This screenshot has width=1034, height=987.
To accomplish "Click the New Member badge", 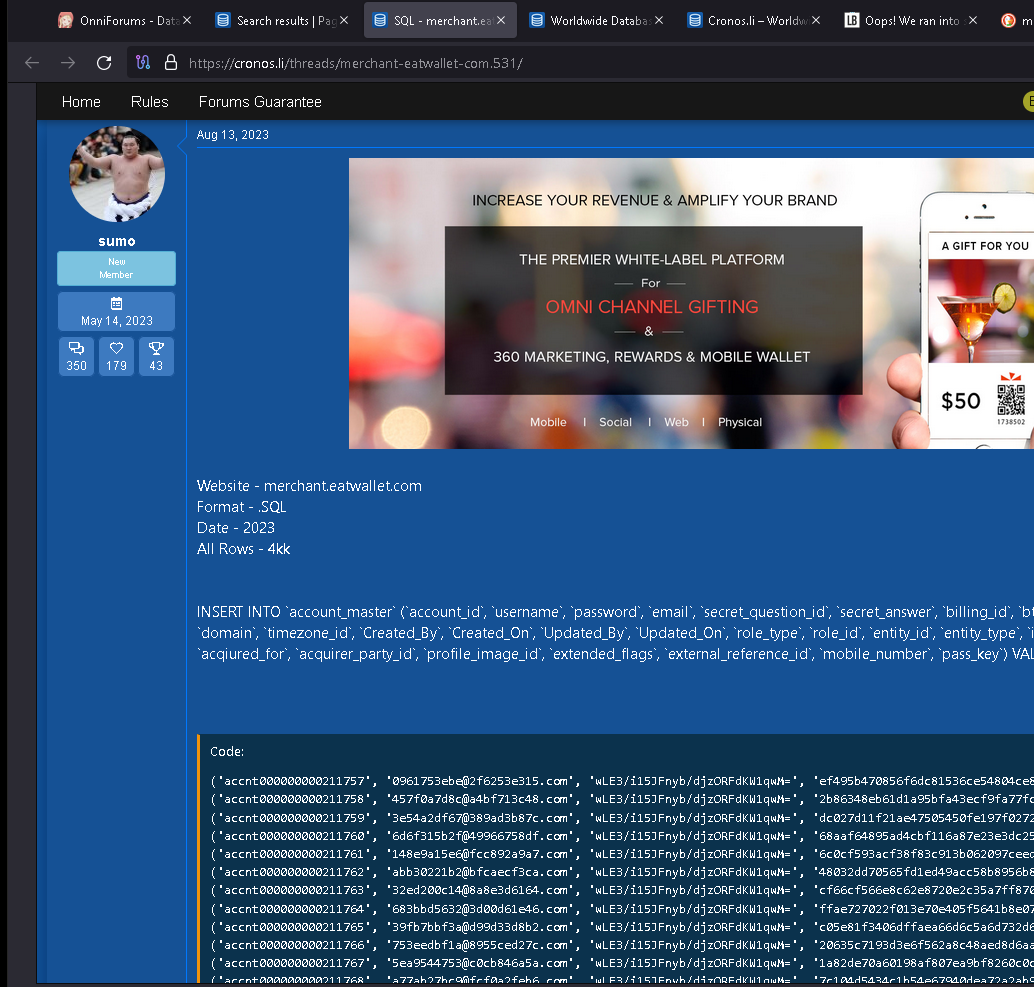I will pyautogui.click(x=116, y=268).
